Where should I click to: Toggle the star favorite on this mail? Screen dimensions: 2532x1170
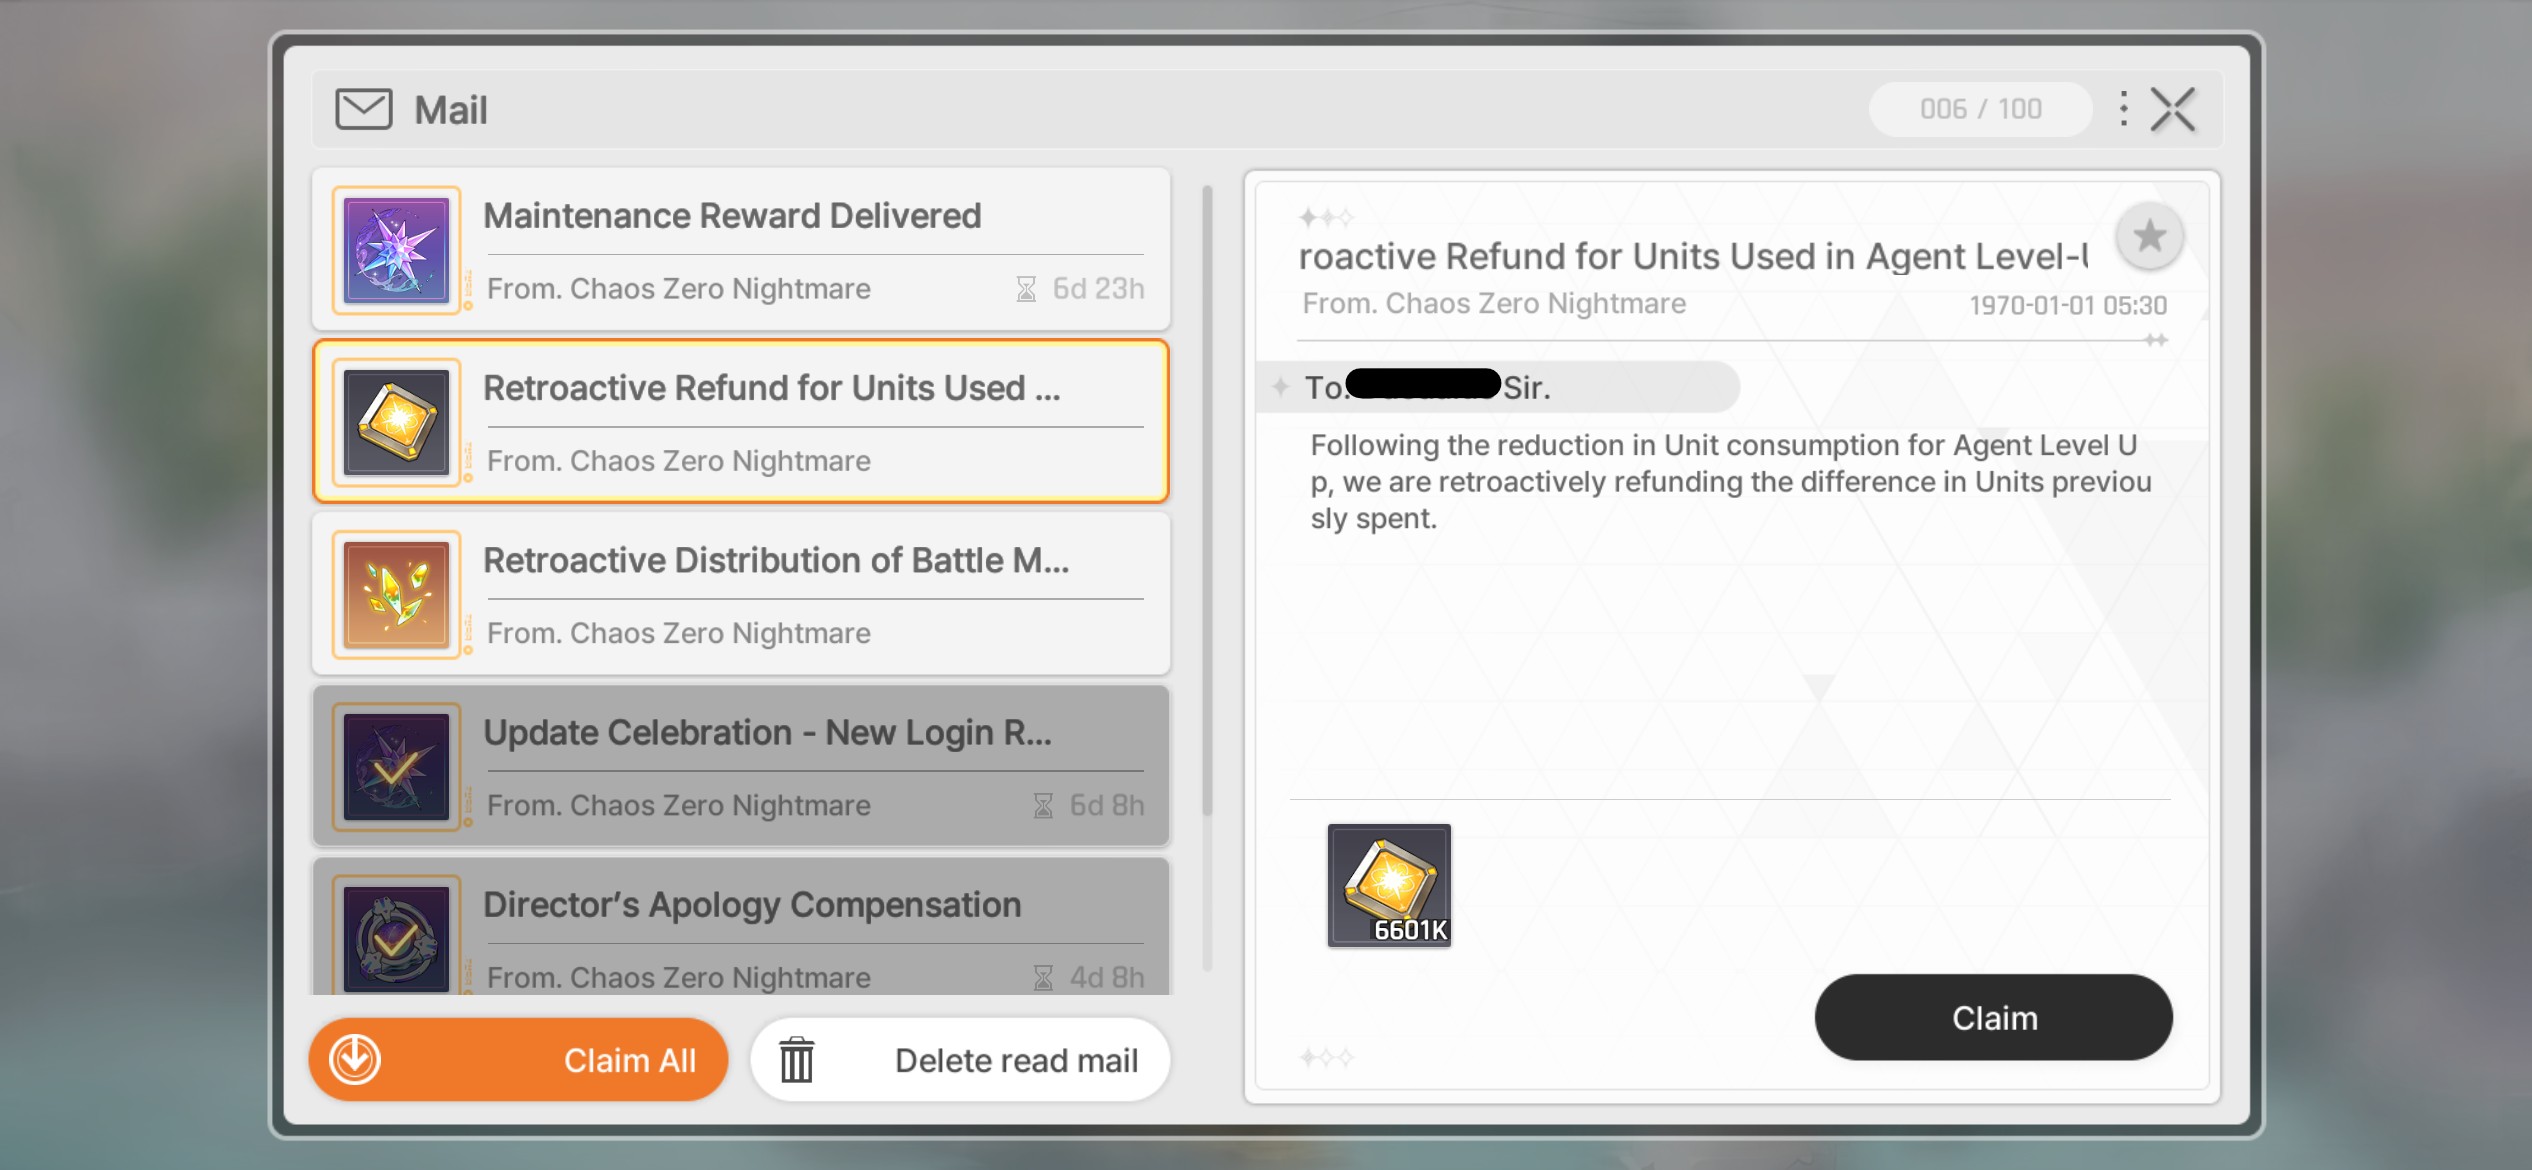(x=2148, y=237)
